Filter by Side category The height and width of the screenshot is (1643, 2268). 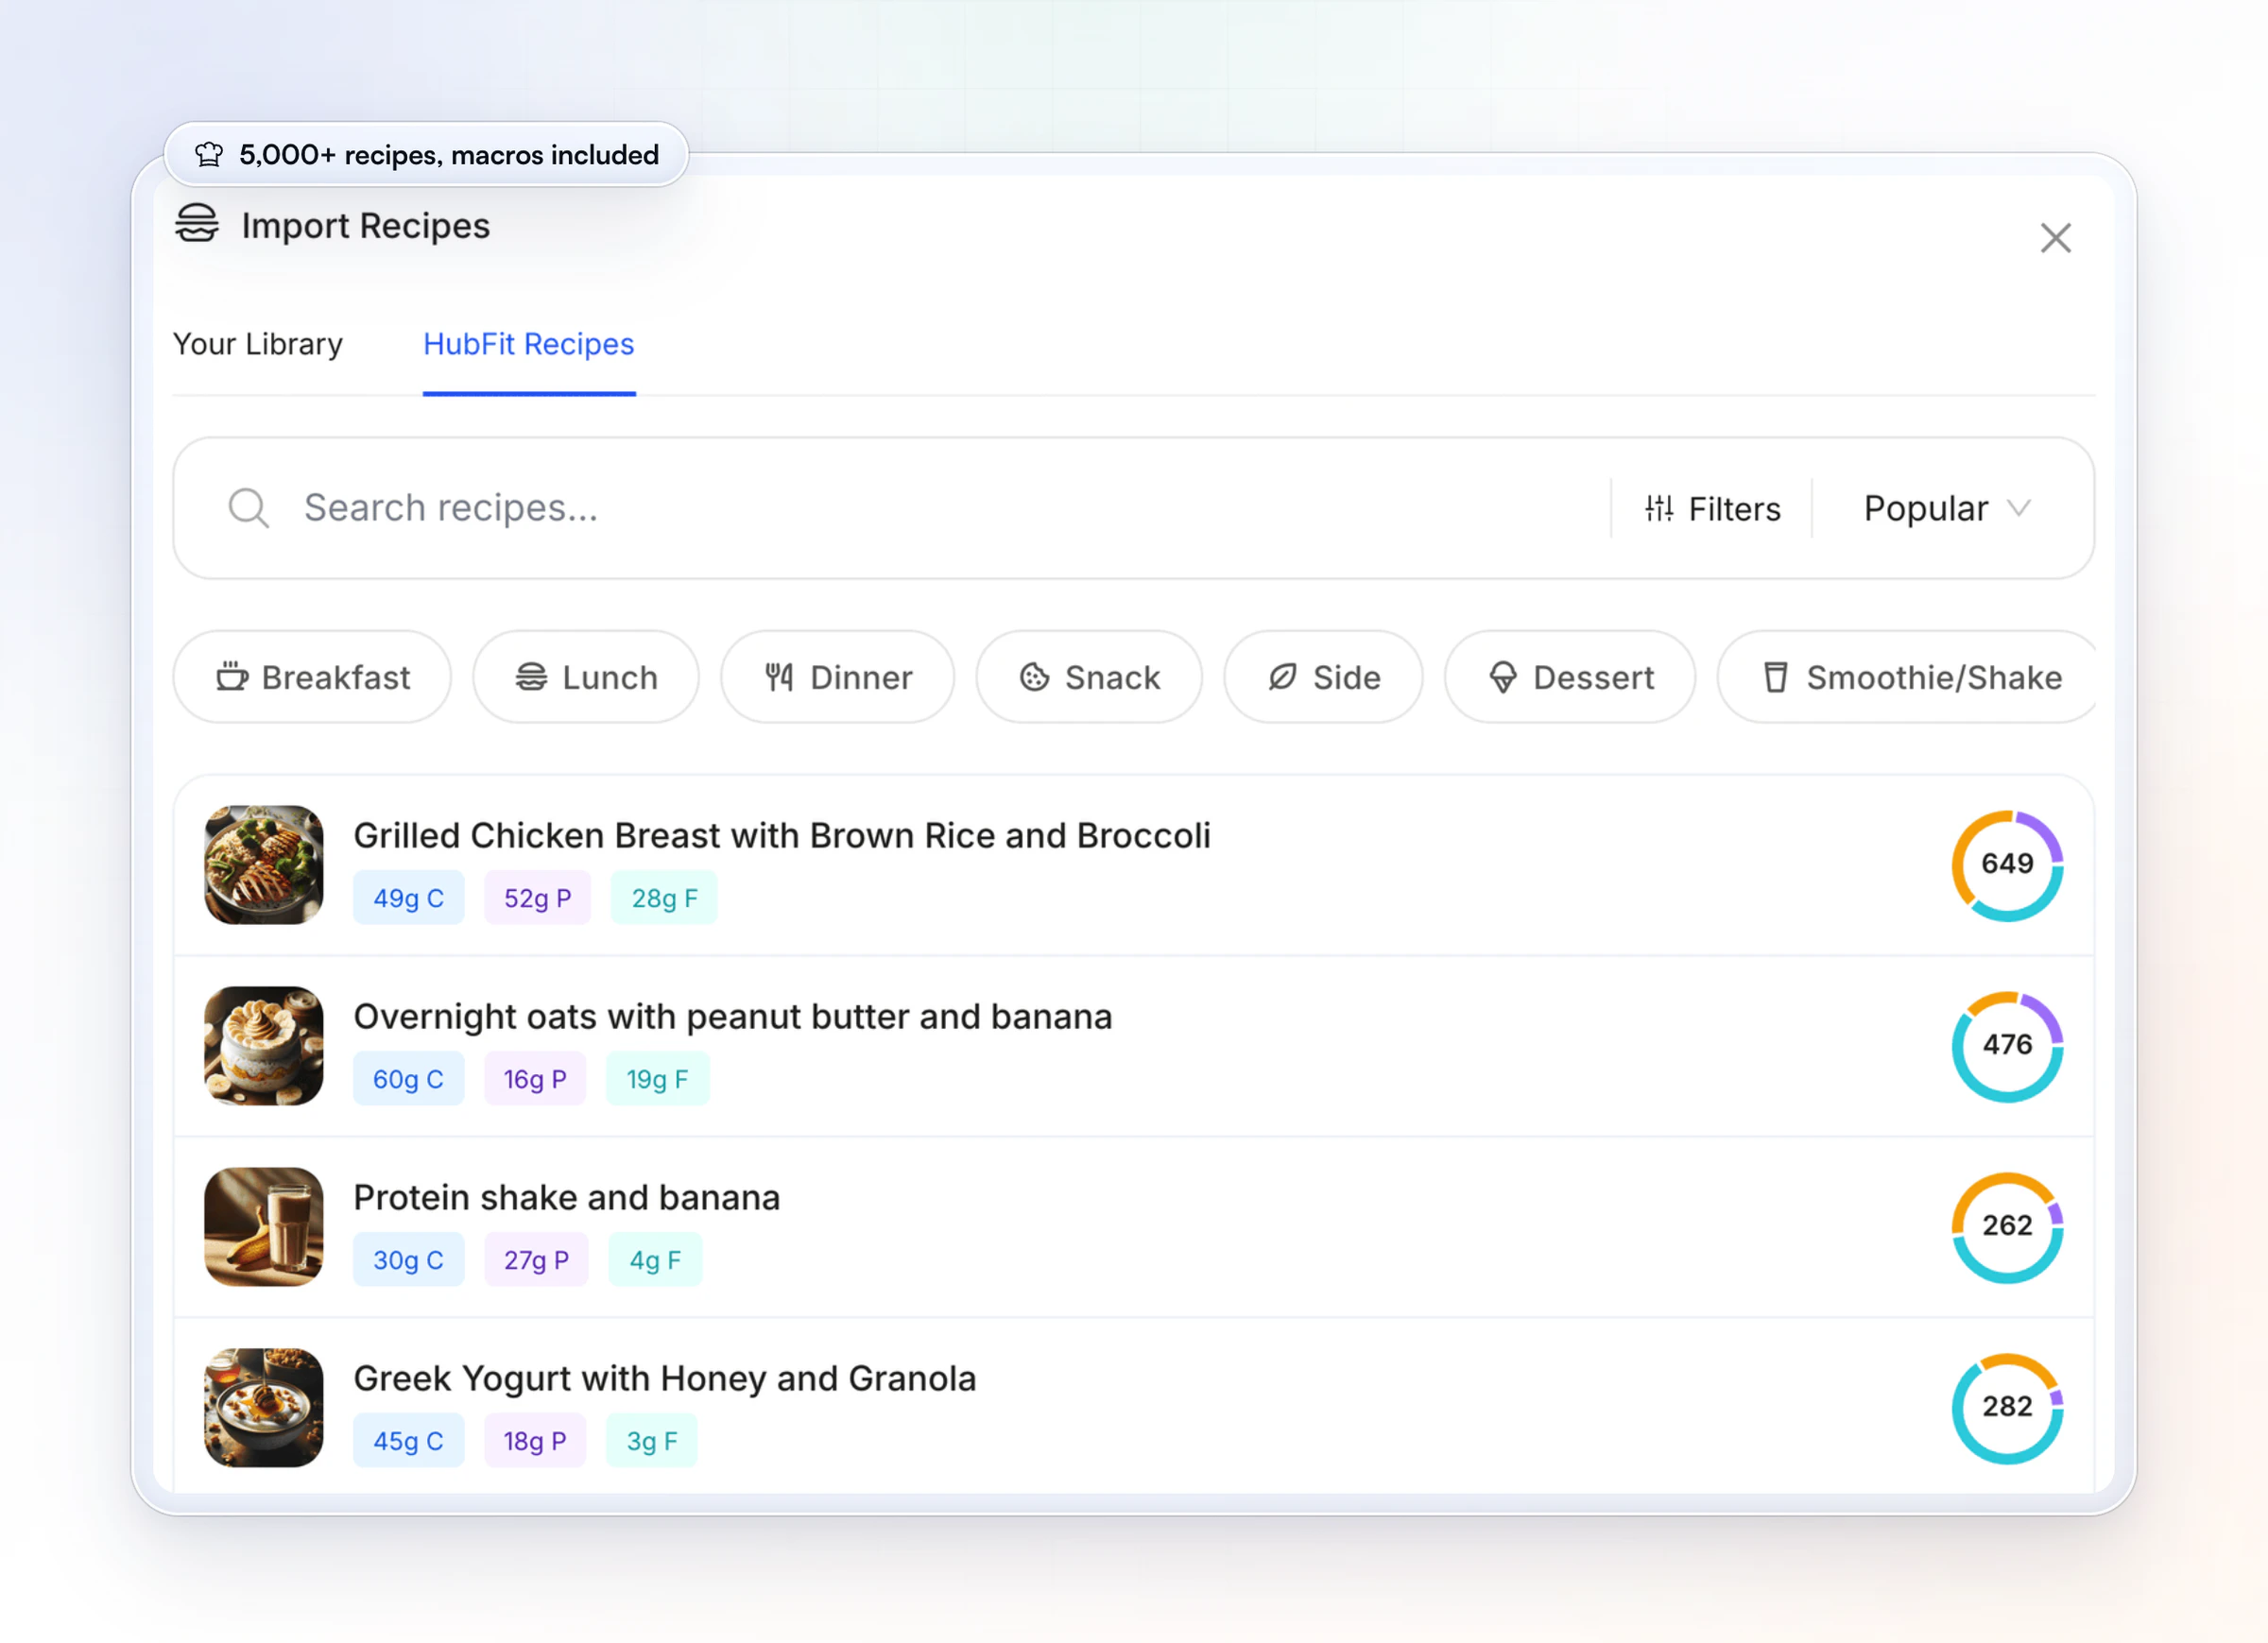1323,677
